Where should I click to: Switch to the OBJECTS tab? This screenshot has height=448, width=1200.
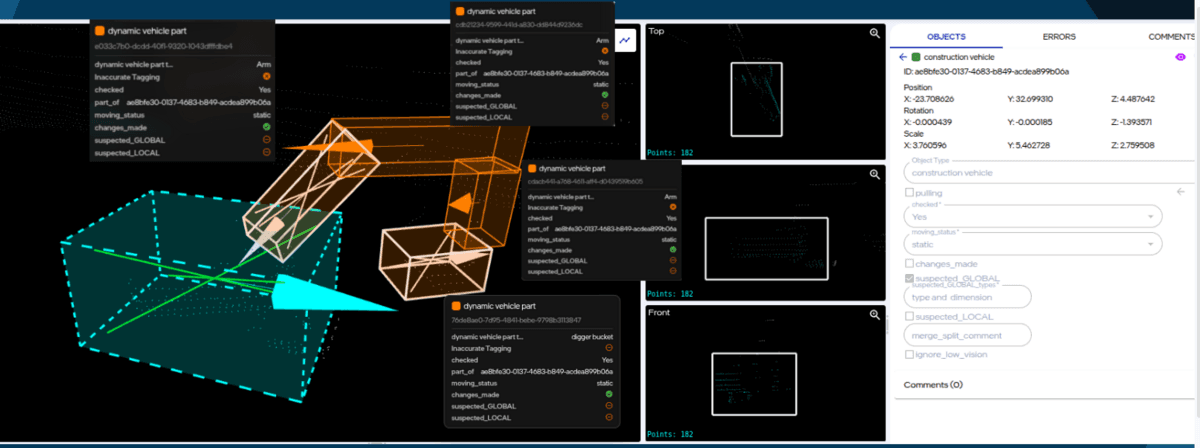coord(946,36)
